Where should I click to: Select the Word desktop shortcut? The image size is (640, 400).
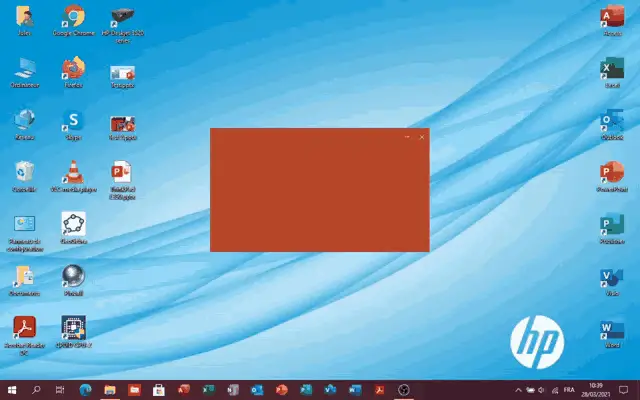pos(611,328)
